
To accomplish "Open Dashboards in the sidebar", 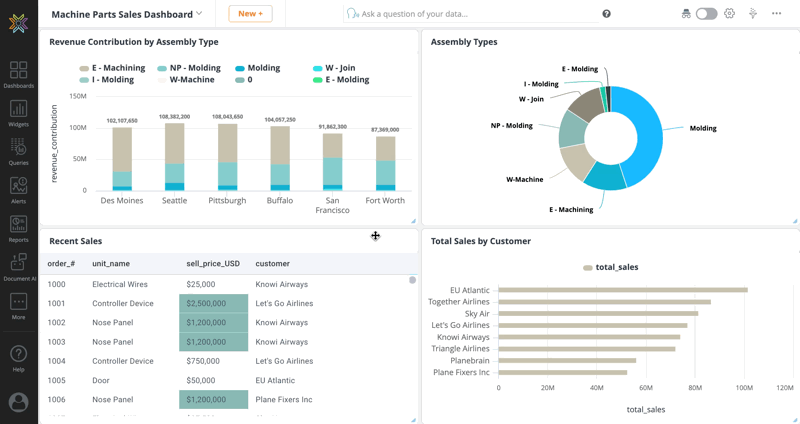I will tap(18, 74).
